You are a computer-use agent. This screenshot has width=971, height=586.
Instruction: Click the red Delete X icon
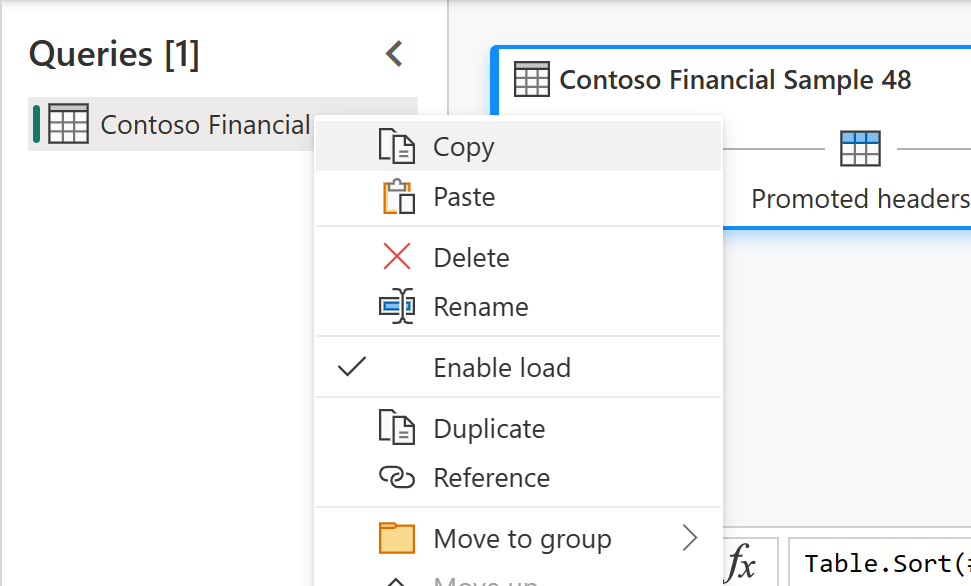point(397,257)
